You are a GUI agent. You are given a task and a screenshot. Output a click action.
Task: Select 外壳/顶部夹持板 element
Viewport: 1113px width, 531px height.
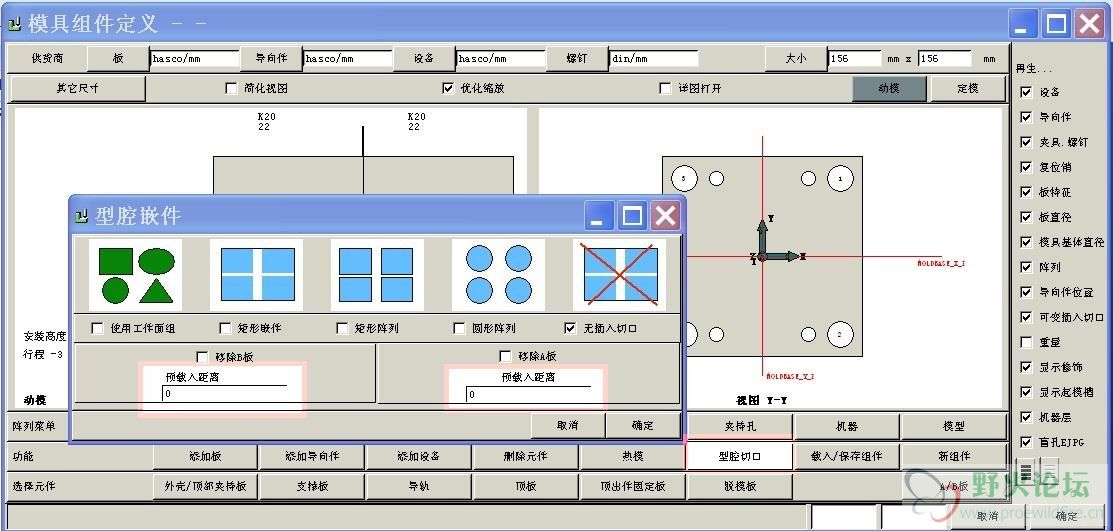205,487
